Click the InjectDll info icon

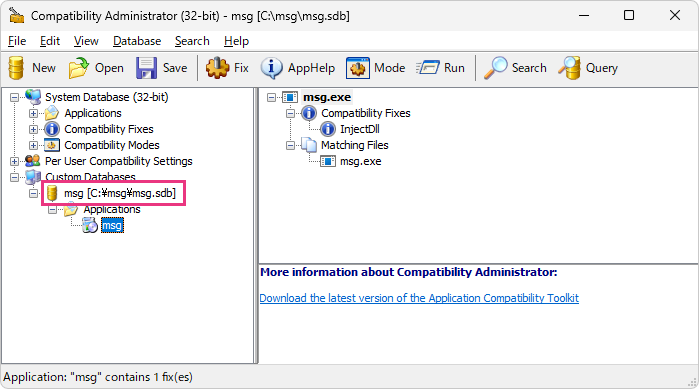pos(328,129)
